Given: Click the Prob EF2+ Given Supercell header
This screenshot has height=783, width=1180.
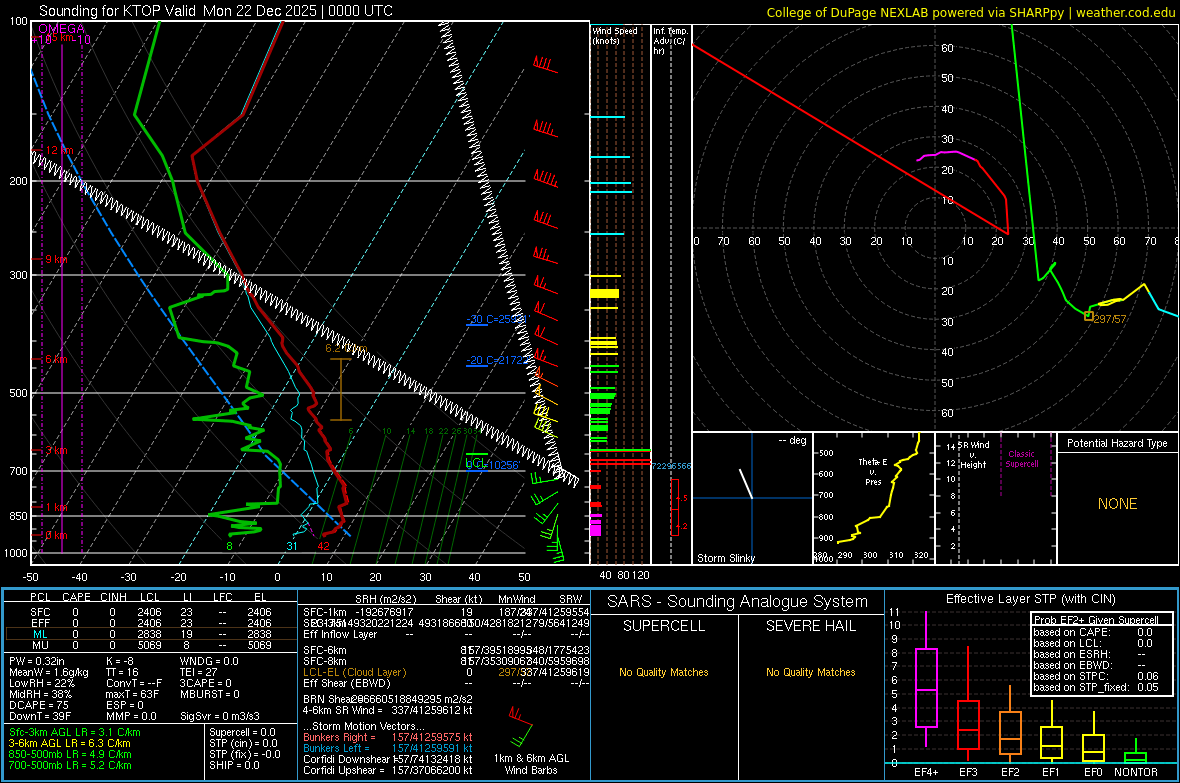Looking at the screenshot, I should point(1096,620).
